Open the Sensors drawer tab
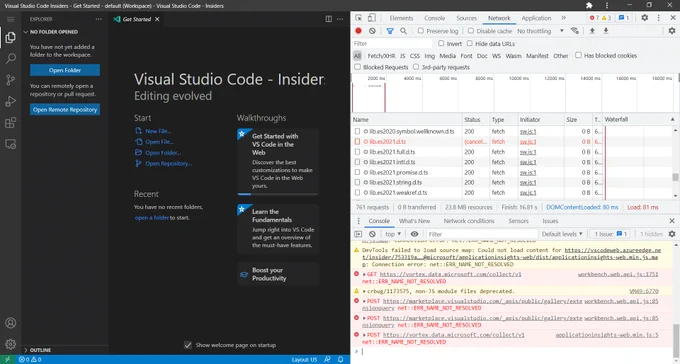This screenshot has height=364, width=680. [x=518, y=221]
